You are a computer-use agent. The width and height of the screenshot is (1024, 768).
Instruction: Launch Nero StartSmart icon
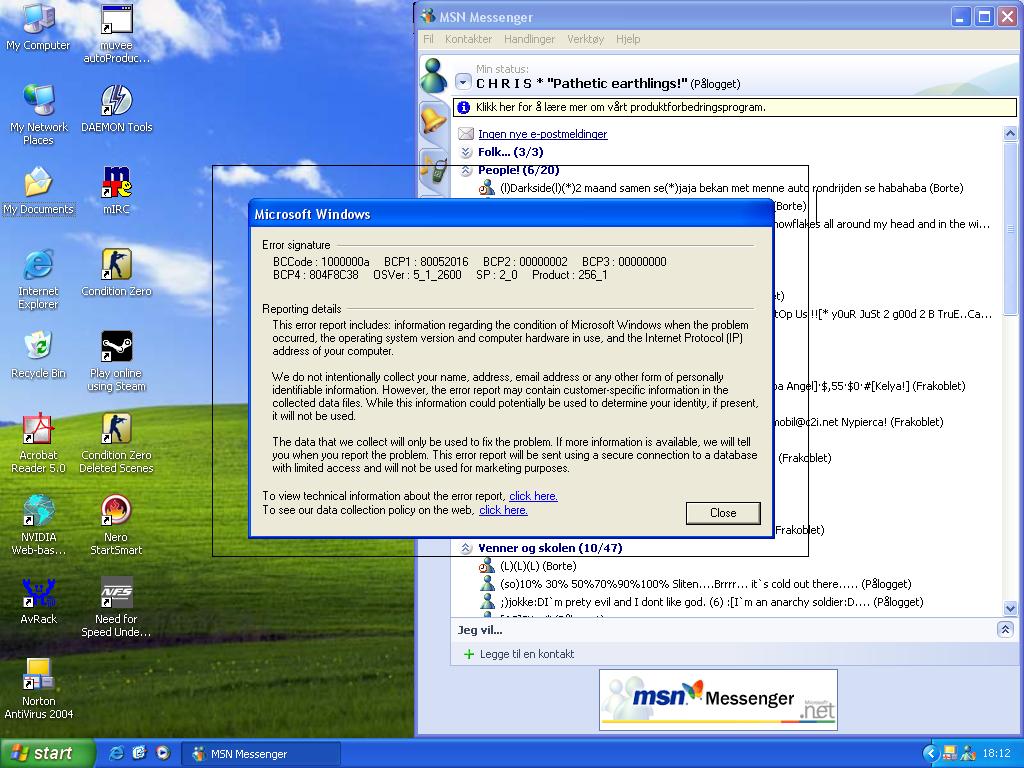(x=116, y=525)
